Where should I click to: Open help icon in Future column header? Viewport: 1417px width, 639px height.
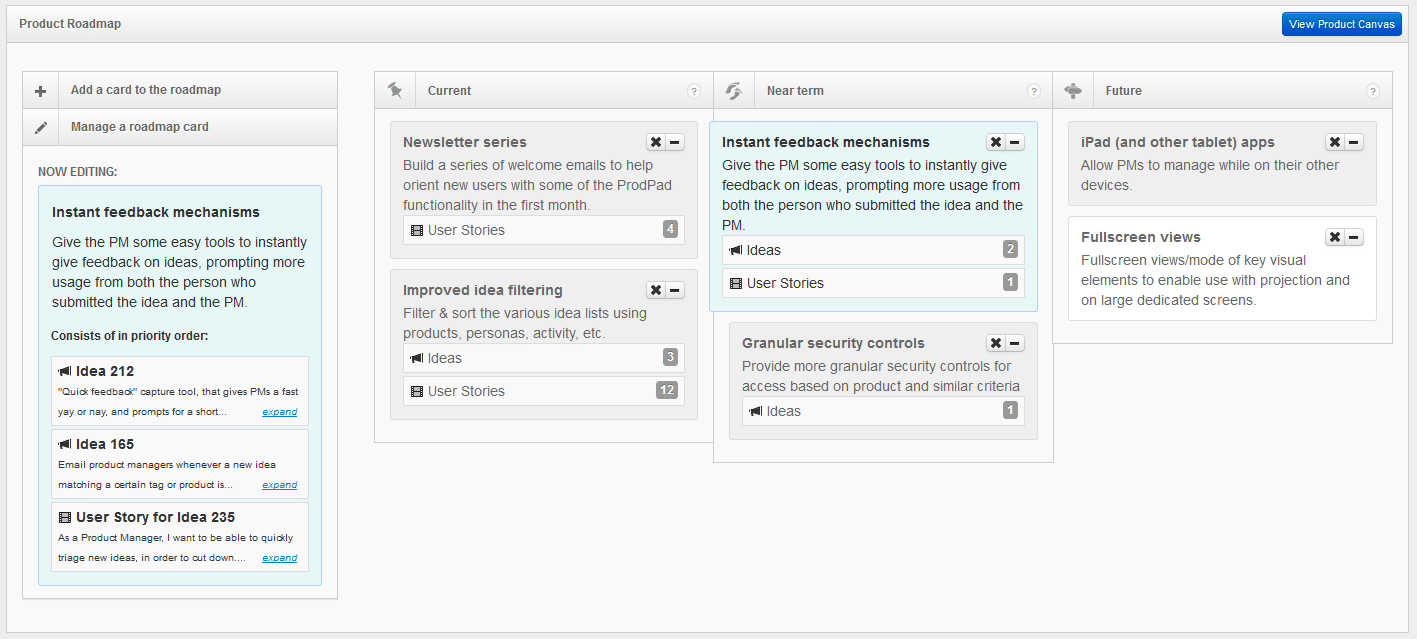point(1373,91)
